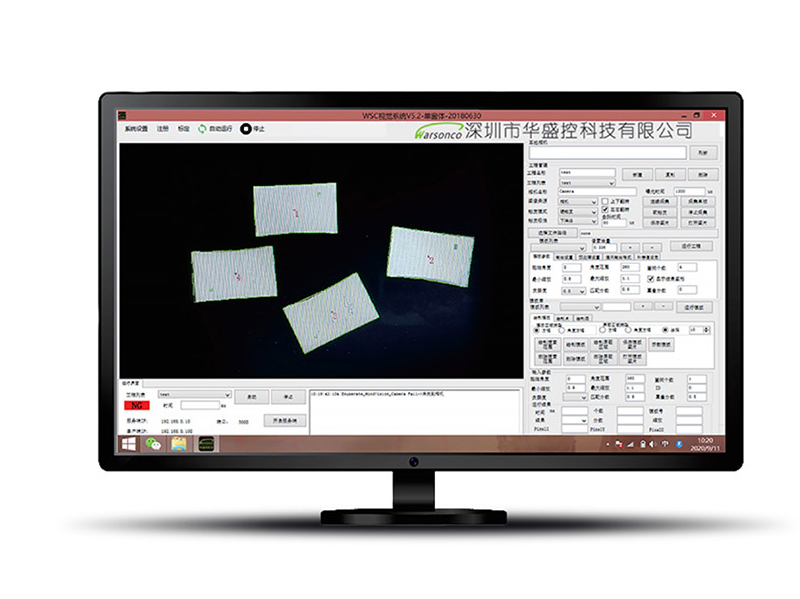Click the camera name field showing Camera
Screen dimensions: 800x599
tap(597, 191)
